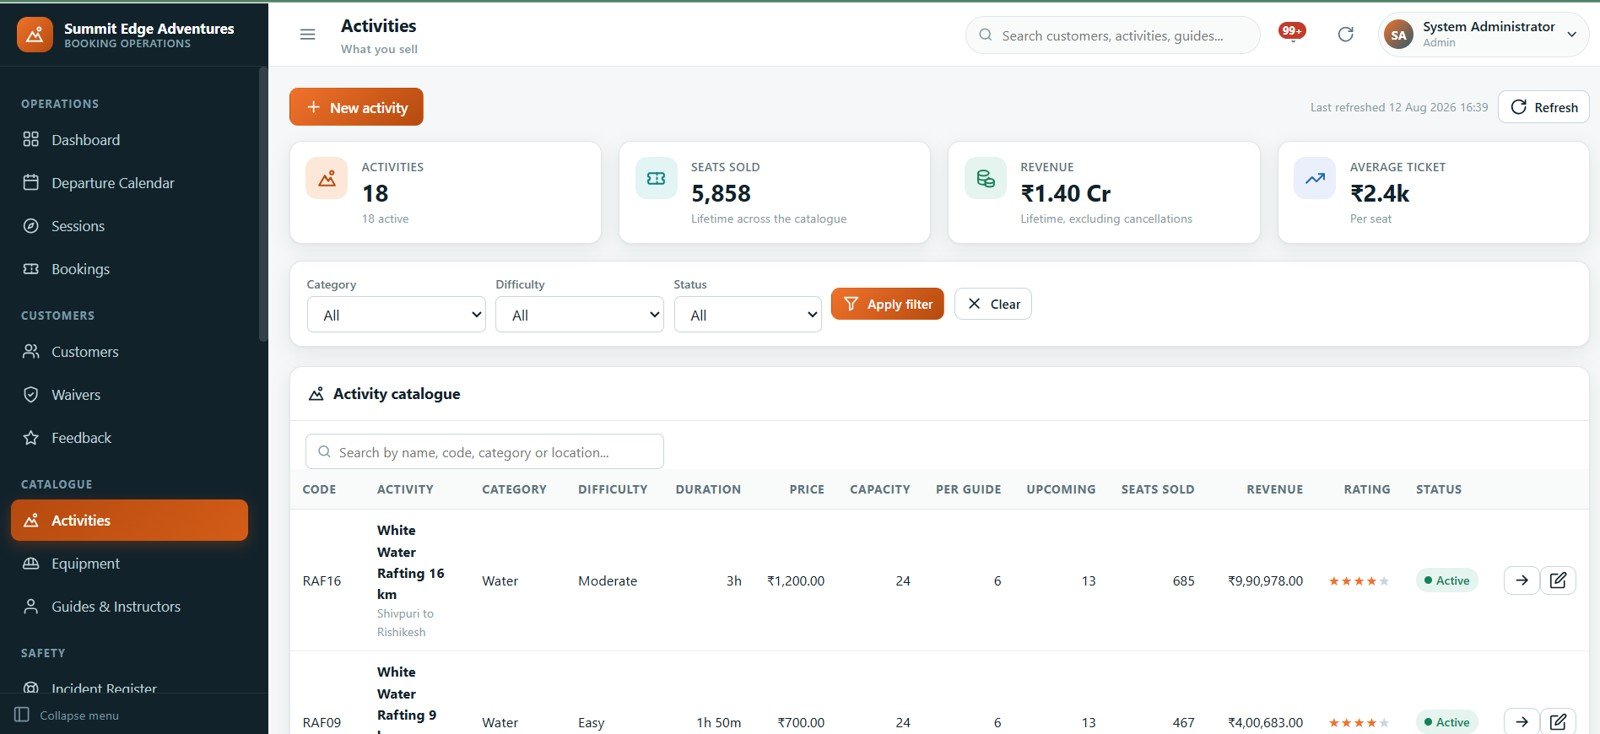Viewport: 1600px width, 734px height.
Task: Click the Summit Edge Adventures logo icon
Action: pyautogui.click(x=34, y=35)
